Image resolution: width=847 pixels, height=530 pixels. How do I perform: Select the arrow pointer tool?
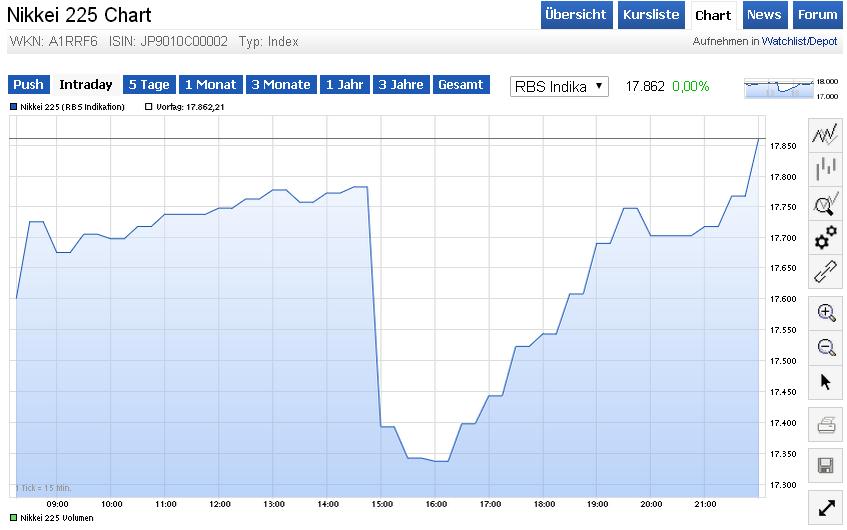point(826,381)
